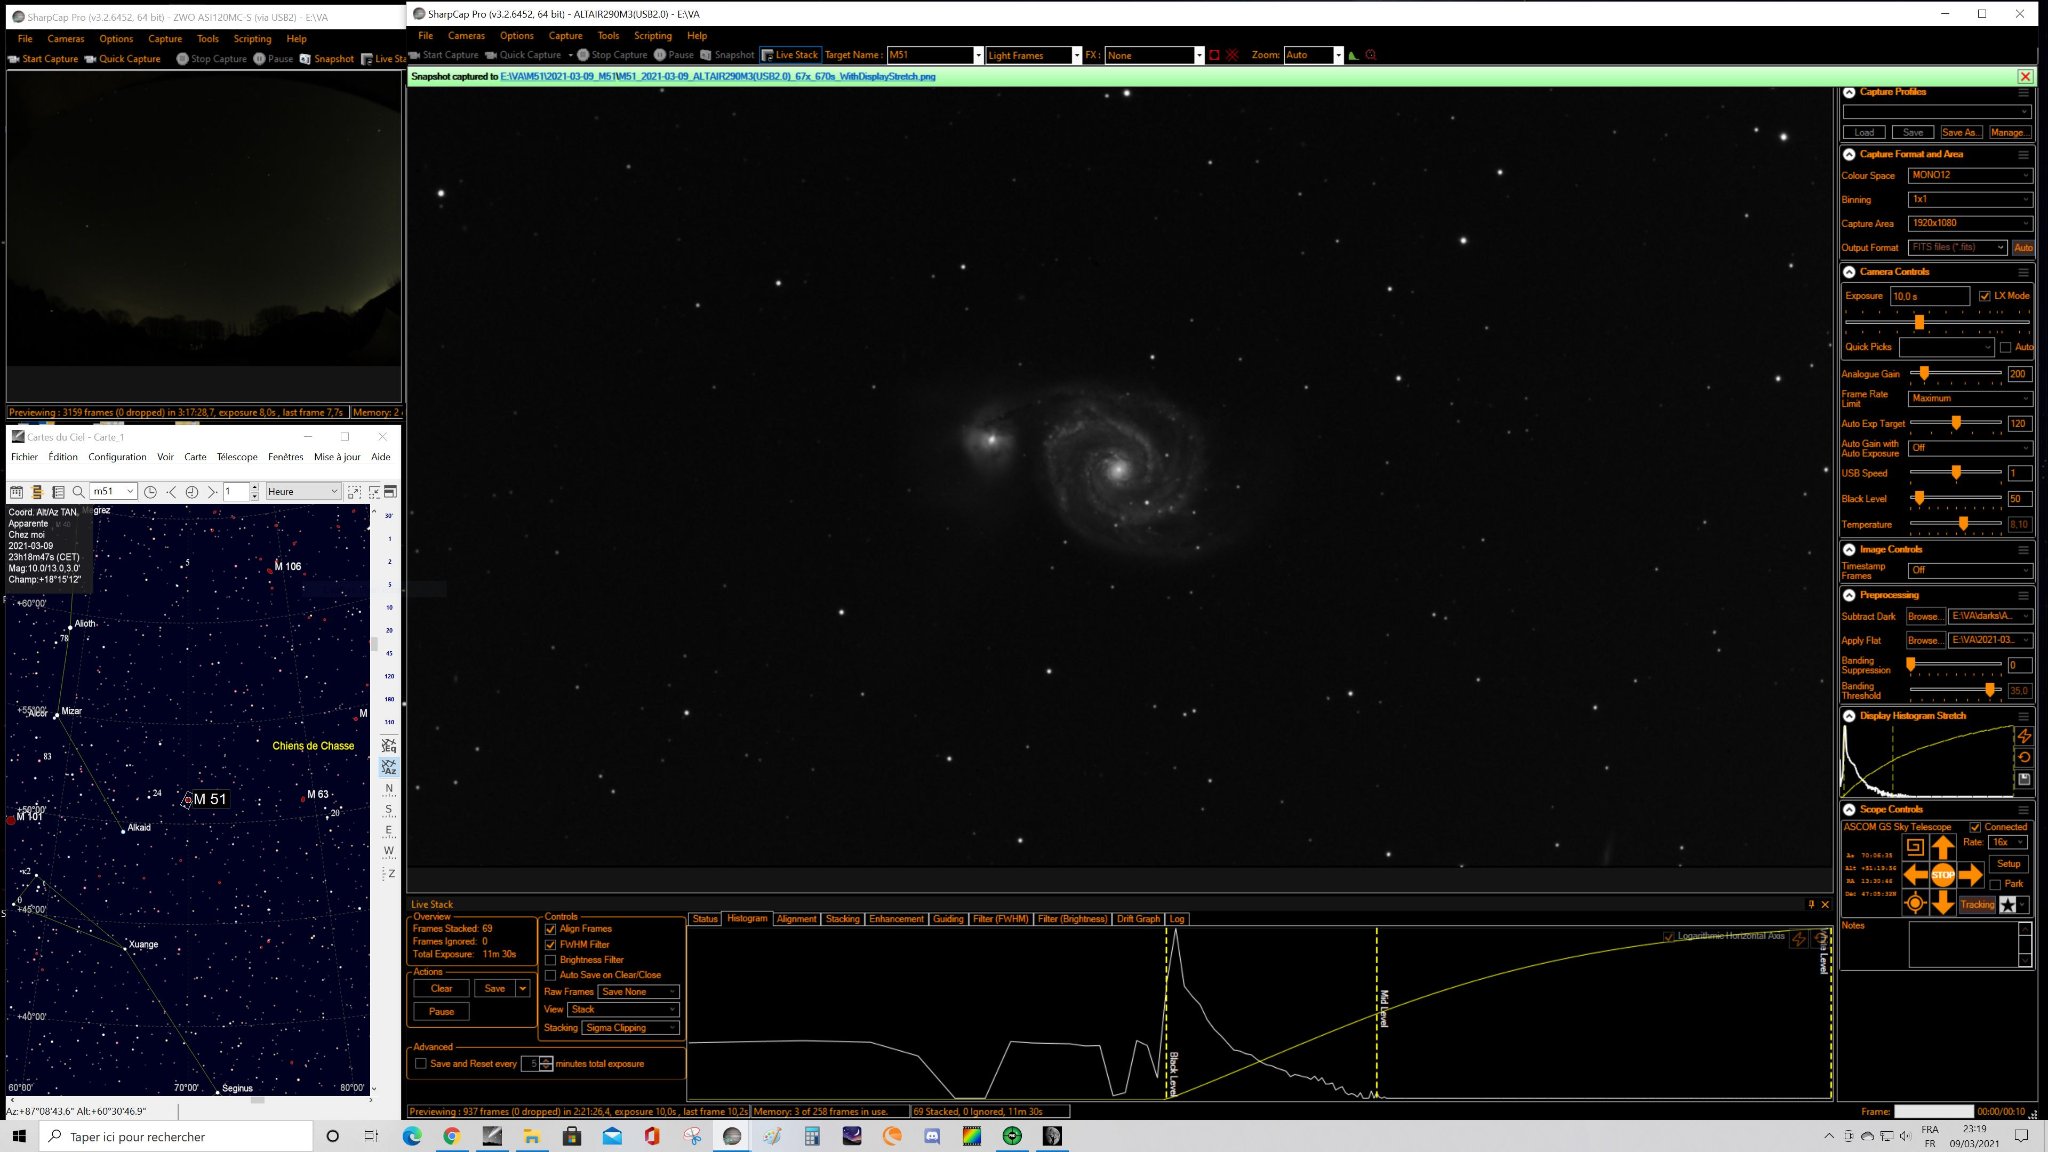Image resolution: width=2048 pixels, height=1152 pixels.
Task: Open the Télescope menu in Cartes du Ciel
Action: pos(237,457)
